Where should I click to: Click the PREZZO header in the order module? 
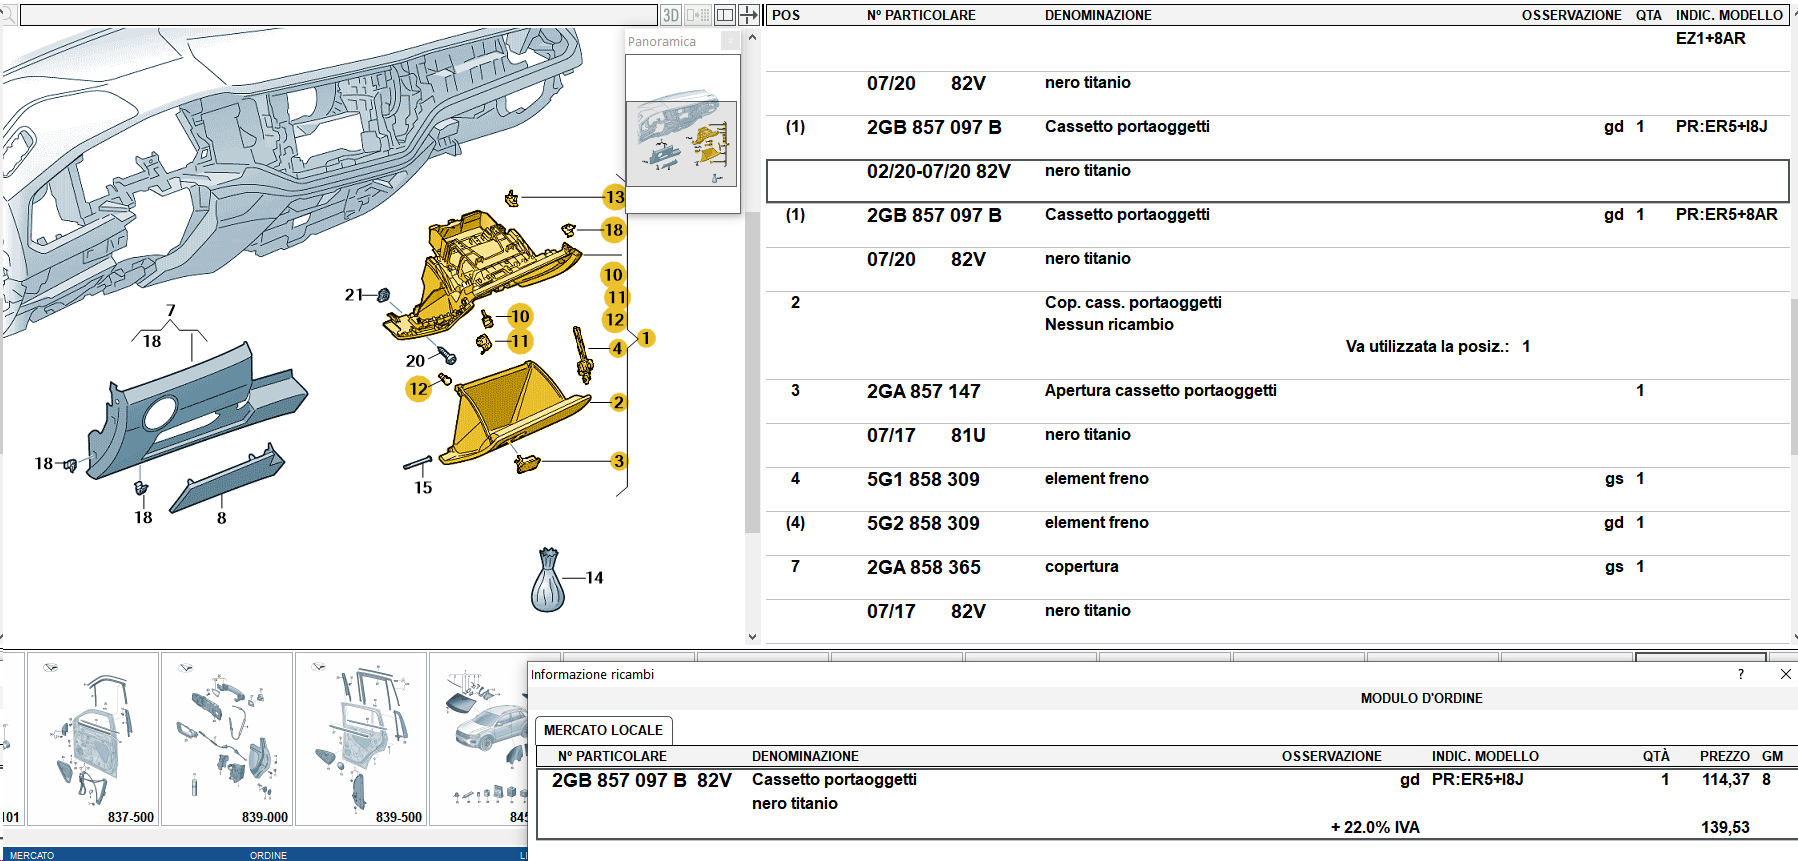click(x=1724, y=756)
